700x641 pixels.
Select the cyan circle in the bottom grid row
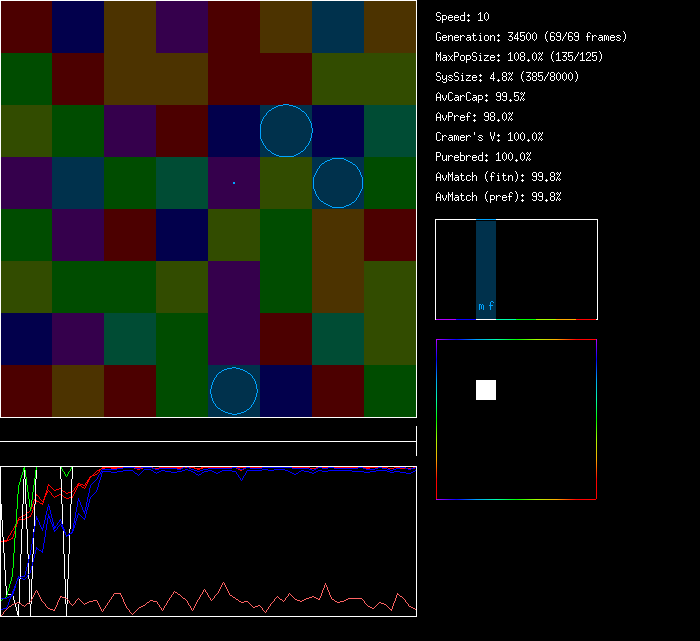pos(234,391)
